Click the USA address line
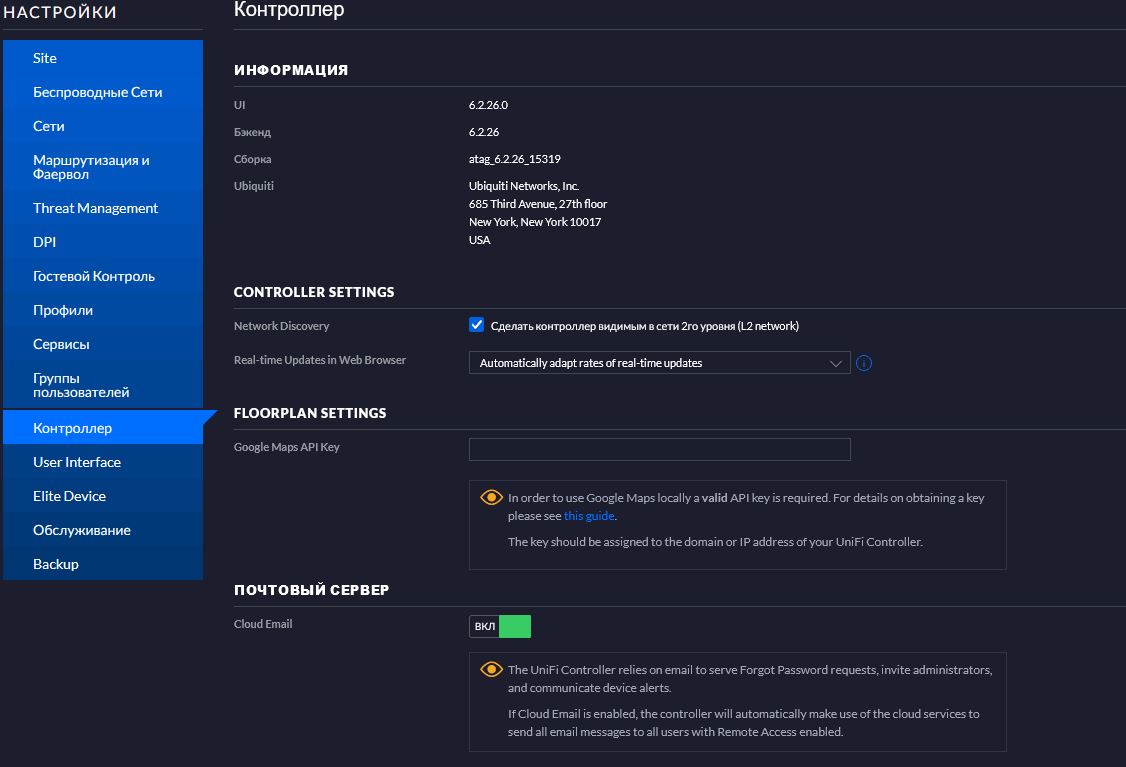Viewport: 1126px width, 767px height. click(480, 240)
